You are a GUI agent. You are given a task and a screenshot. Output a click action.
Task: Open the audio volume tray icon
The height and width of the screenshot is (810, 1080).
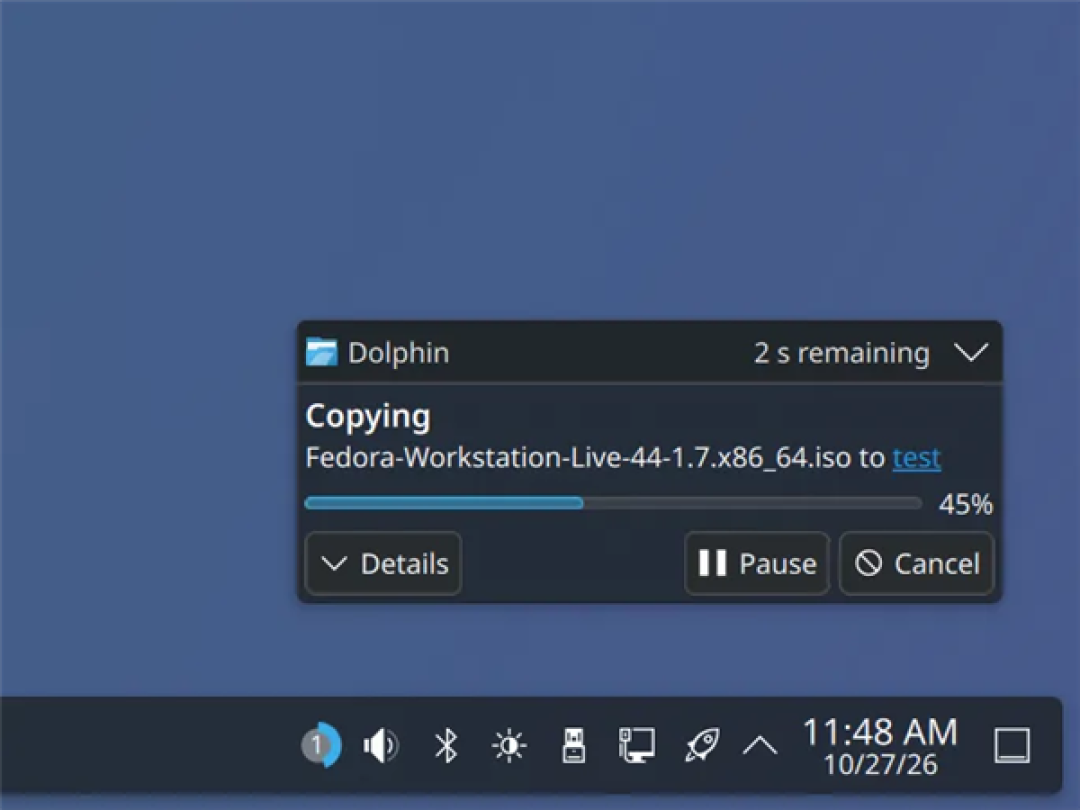[x=381, y=745]
